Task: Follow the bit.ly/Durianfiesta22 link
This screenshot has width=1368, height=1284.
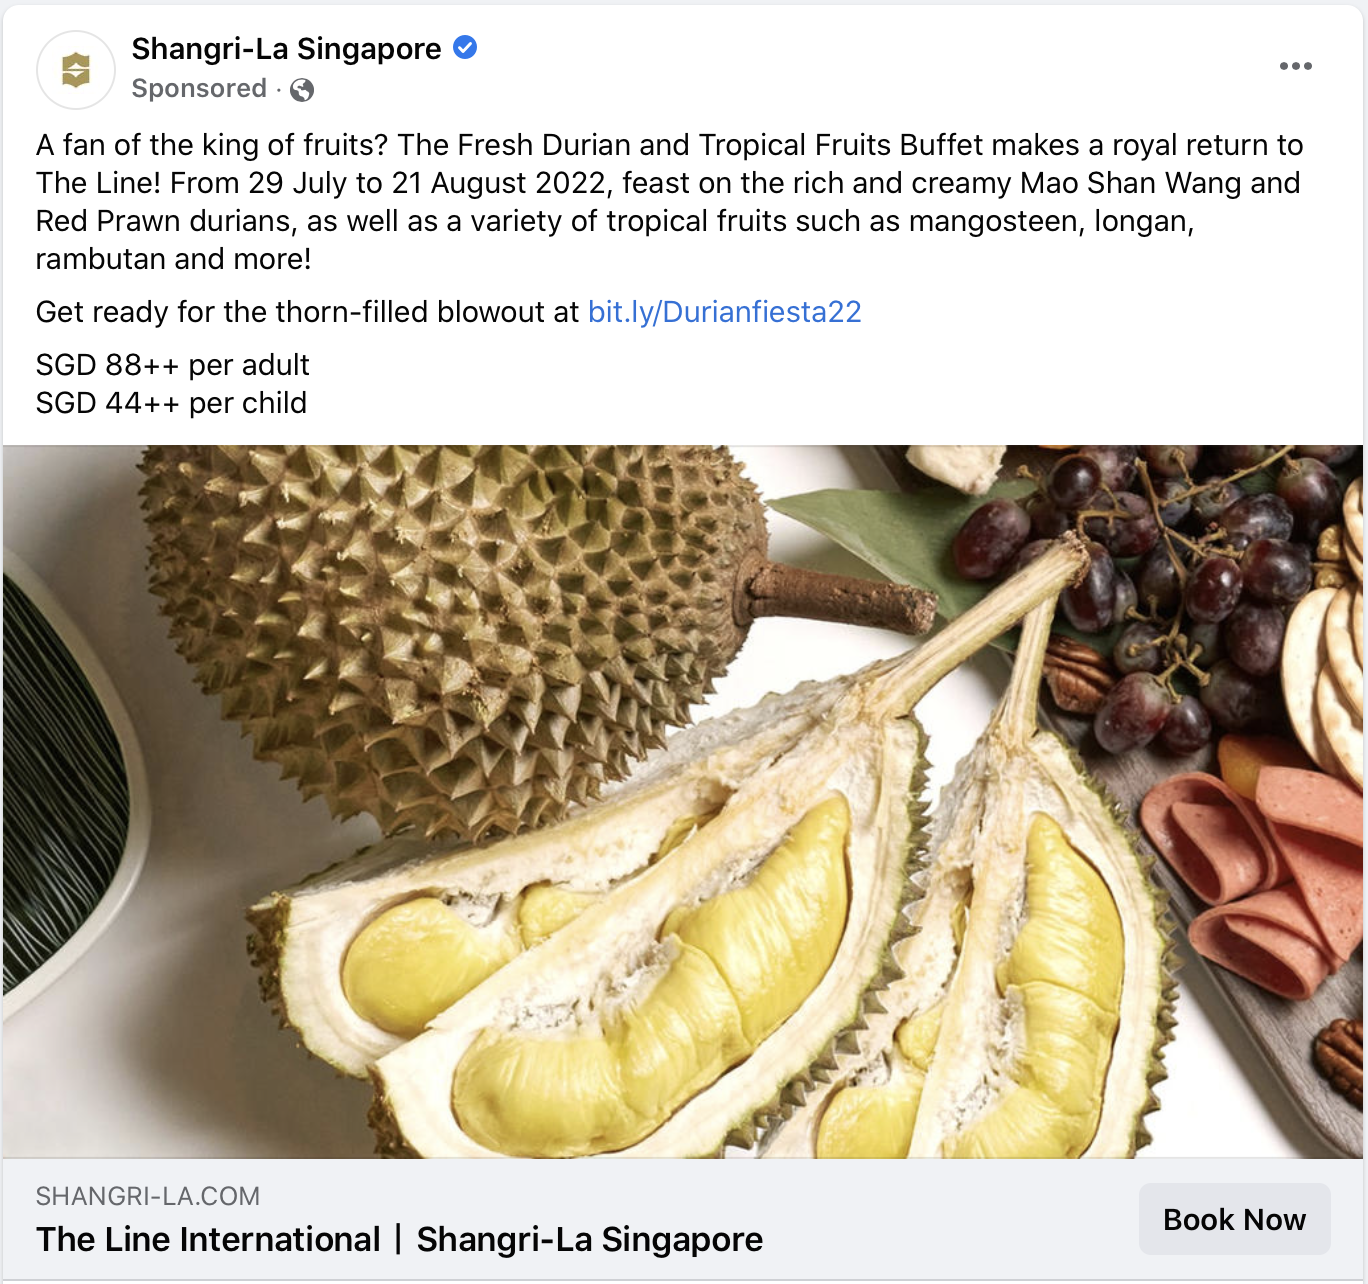Action: pyautogui.click(x=724, y=312)
